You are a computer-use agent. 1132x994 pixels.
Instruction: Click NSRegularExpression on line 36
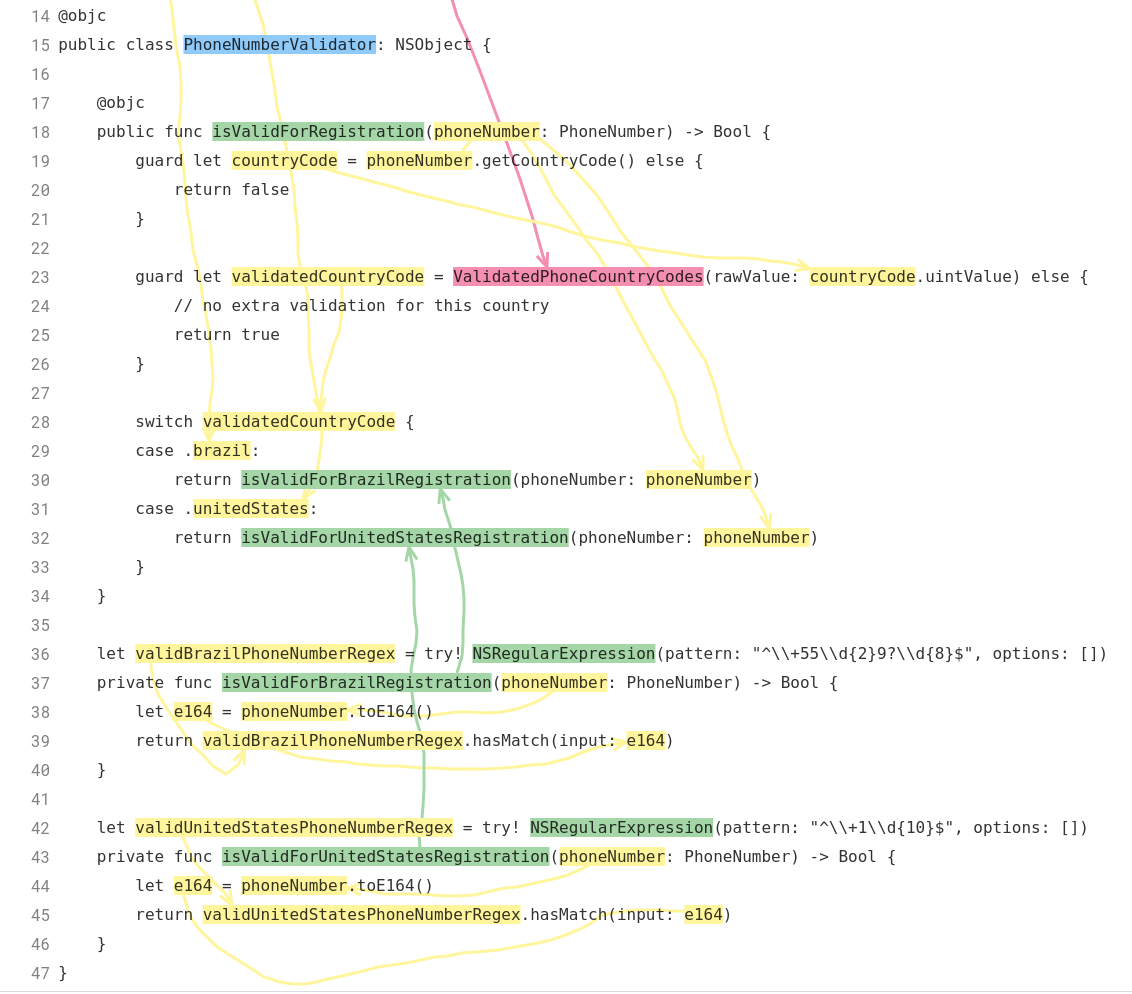(564, 653)
